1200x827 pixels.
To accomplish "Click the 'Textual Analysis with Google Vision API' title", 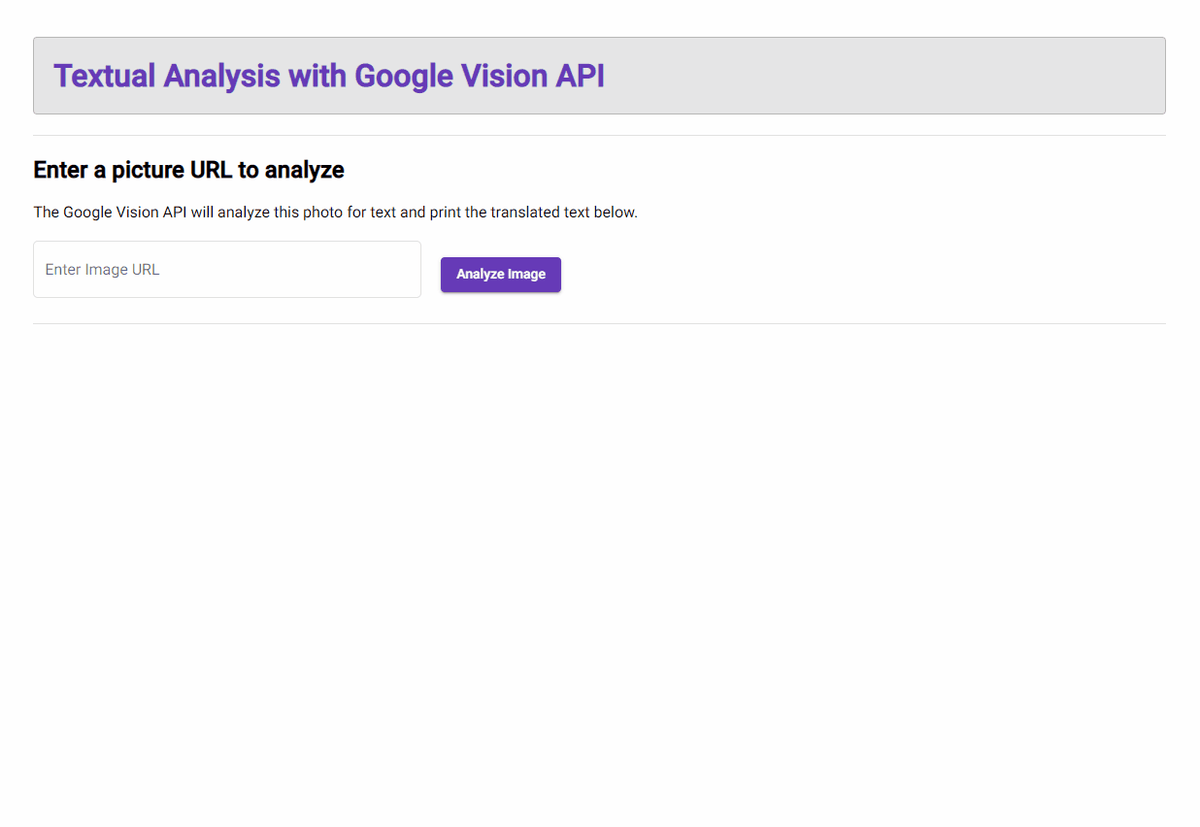I will [x=329, y=76].
